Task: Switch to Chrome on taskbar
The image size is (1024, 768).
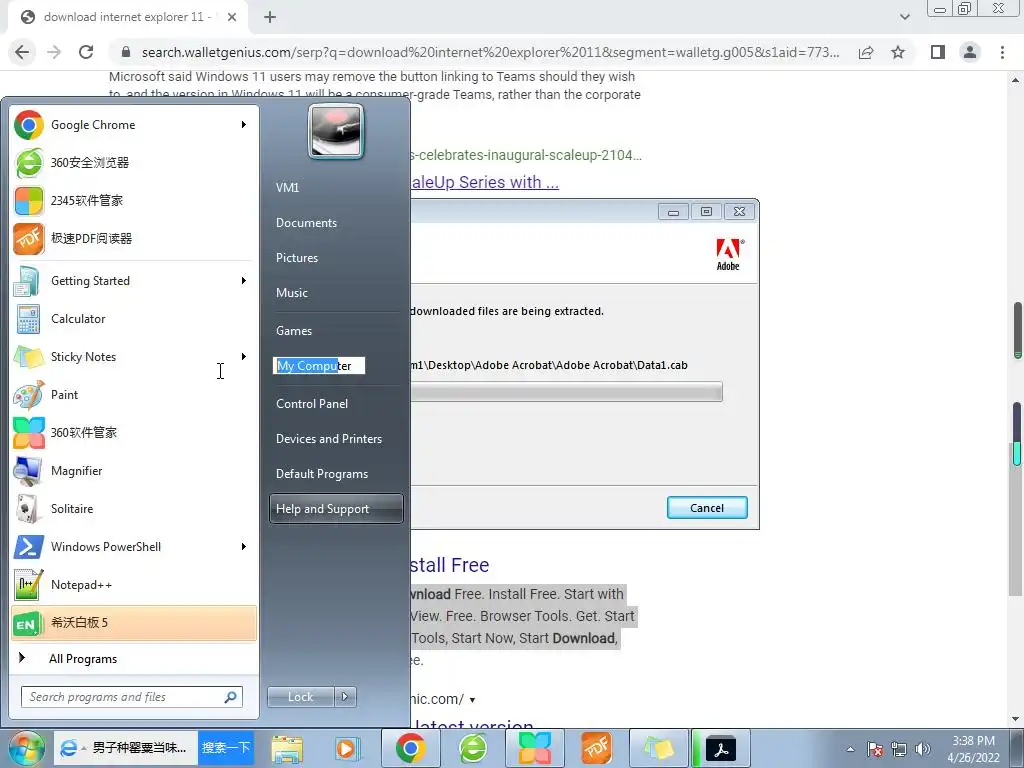Action: click(410, 749)
